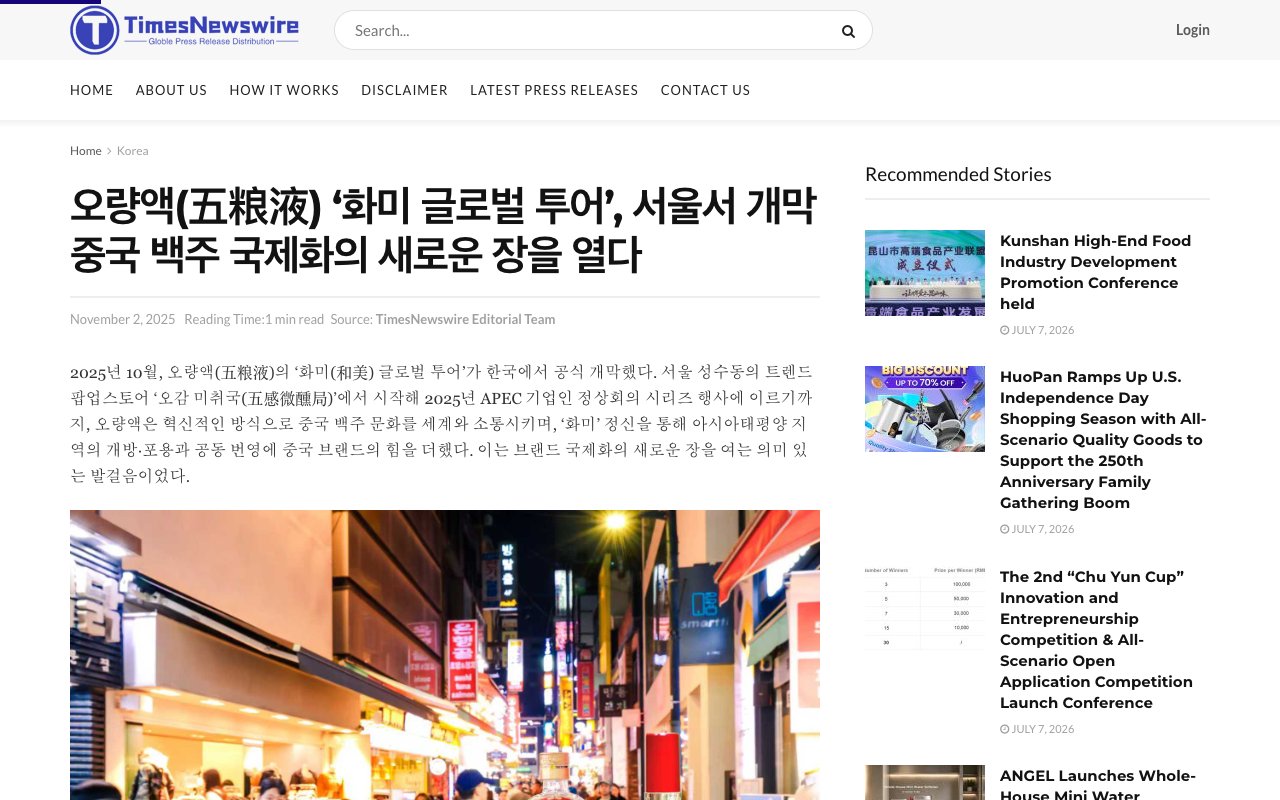The height and width of the screenshot is (800, 1280).
Task: Click the main article street photo
Action: click(x=445, y=655)
